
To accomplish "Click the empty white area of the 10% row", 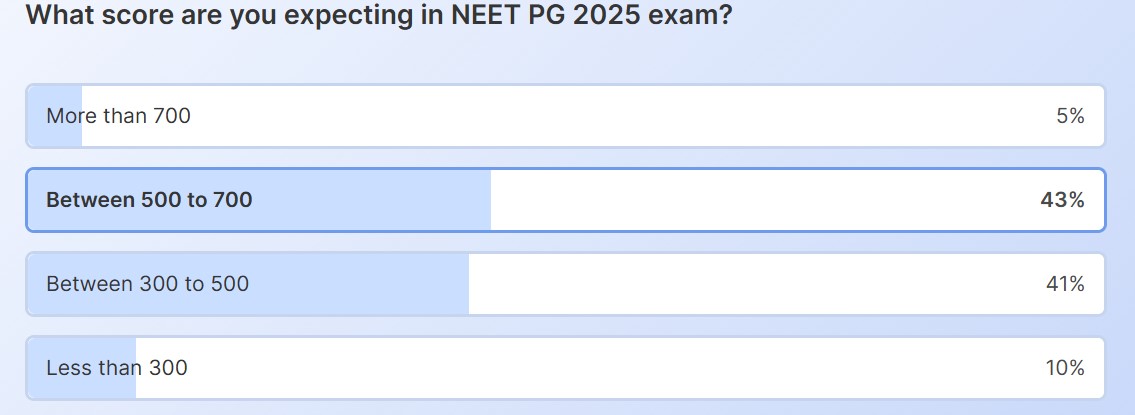I will (x=600, y=368).
